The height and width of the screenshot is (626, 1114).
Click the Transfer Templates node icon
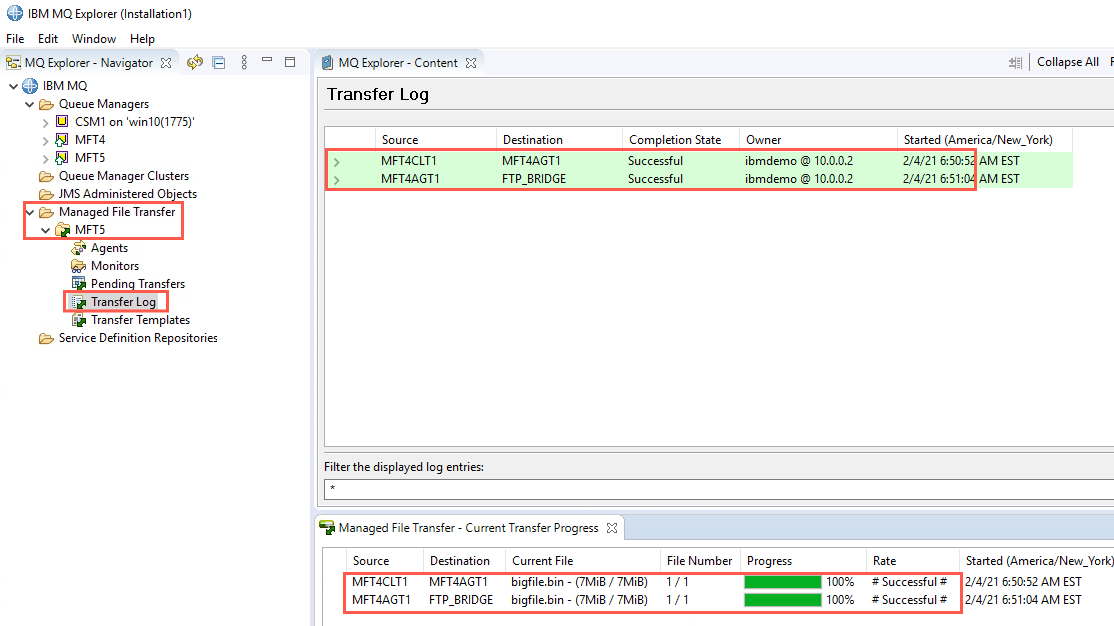pyautogui.click(x=78, y=320)
